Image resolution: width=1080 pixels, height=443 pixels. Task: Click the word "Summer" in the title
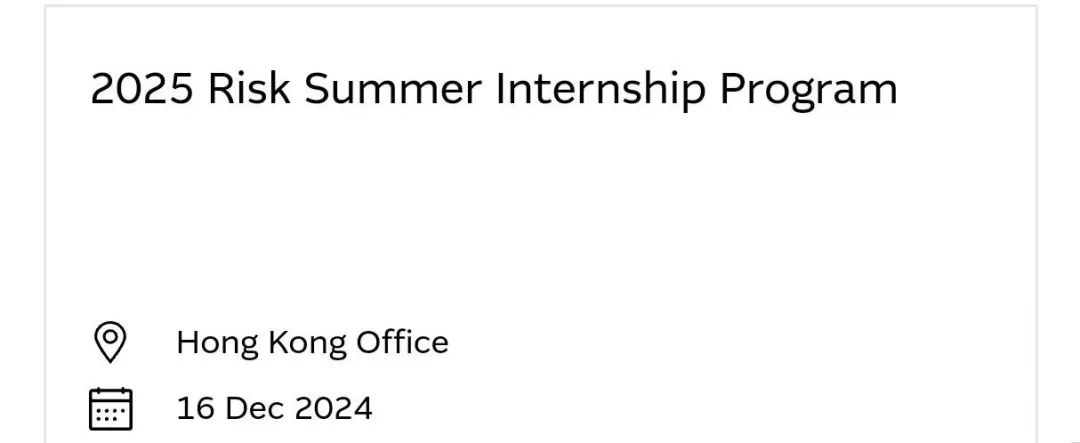tap(392, 90)
